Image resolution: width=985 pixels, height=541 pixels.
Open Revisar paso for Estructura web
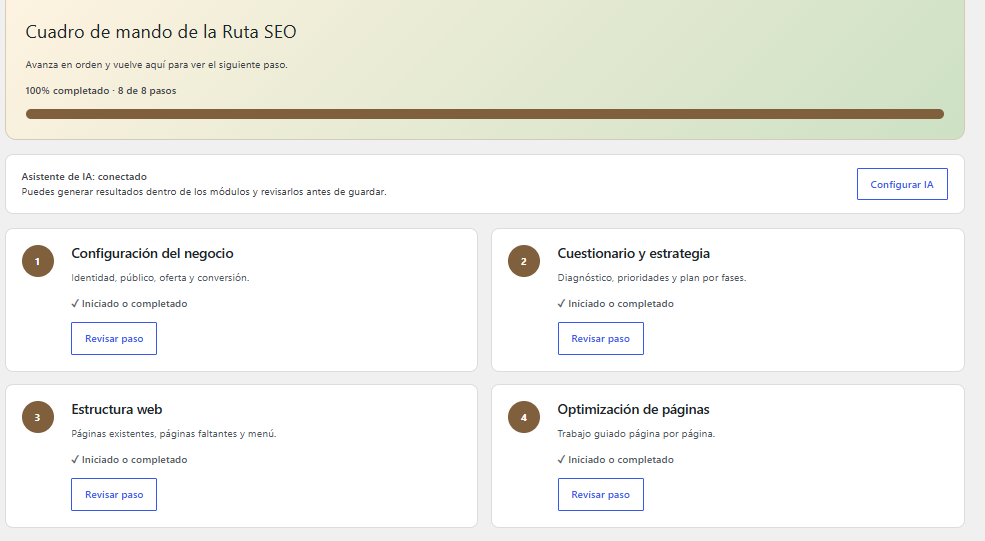tap(114, 495)
